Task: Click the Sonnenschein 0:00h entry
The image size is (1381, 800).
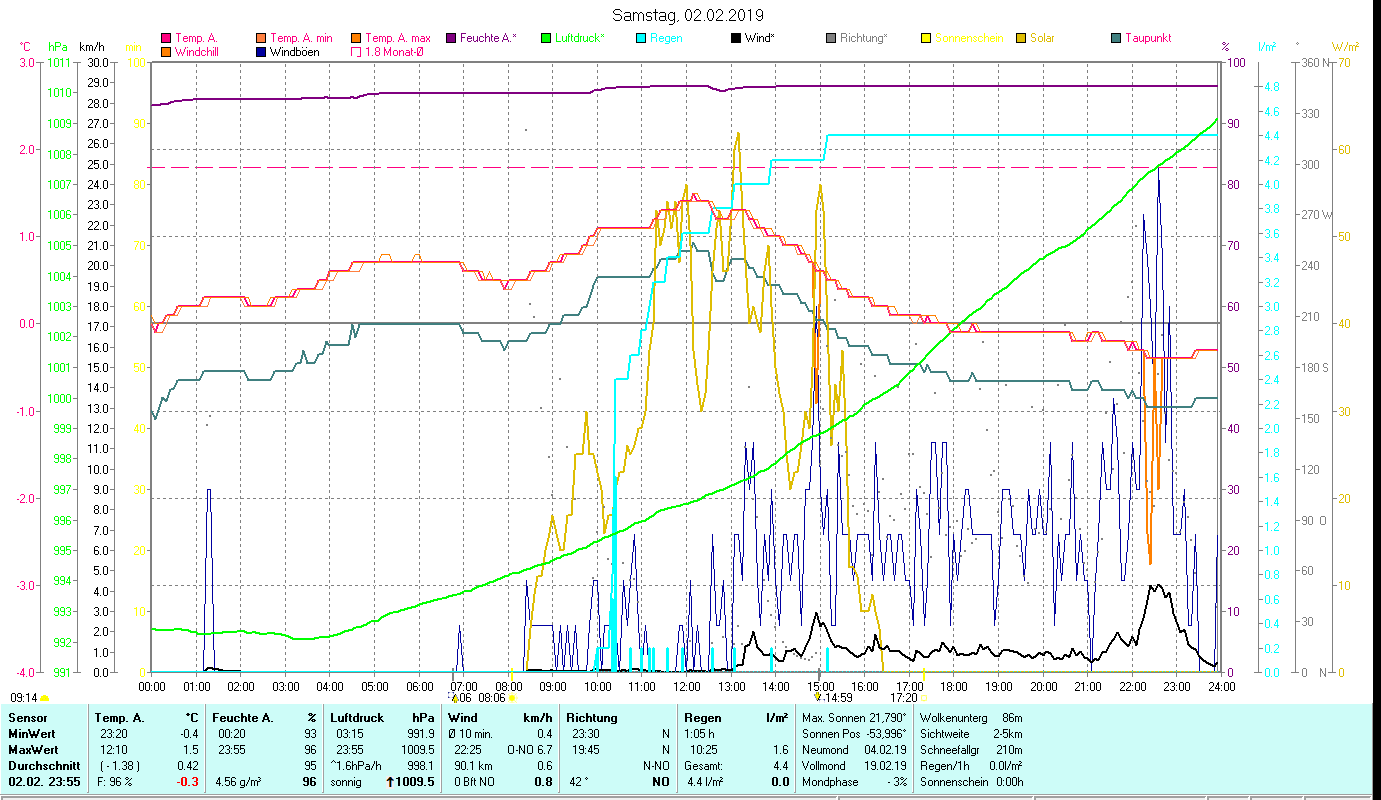Action: click(x=970, y=782)
